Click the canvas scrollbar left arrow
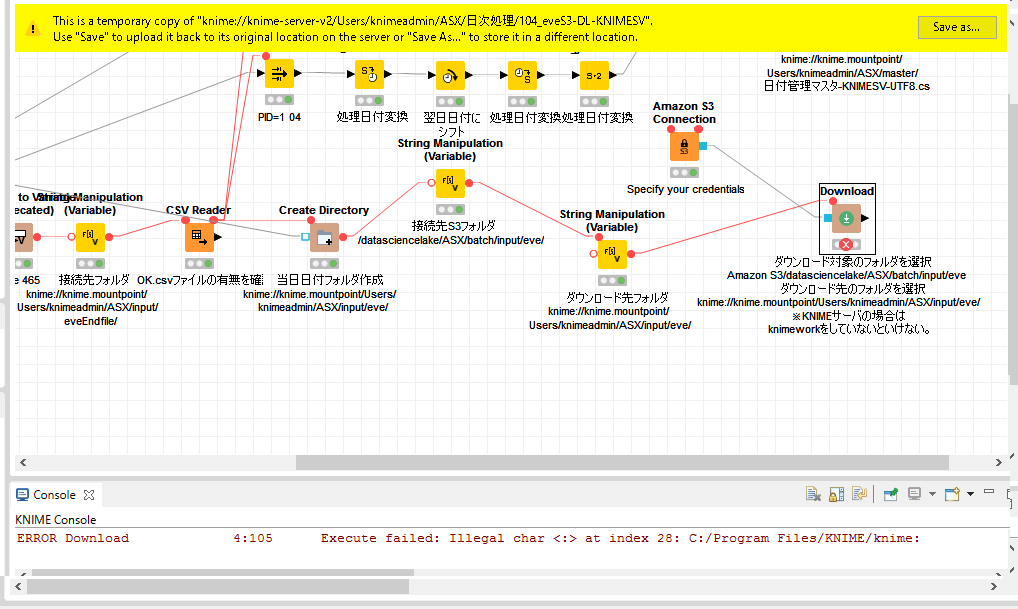The height and width of the screenshot is (609, 1018). (23, 462)
